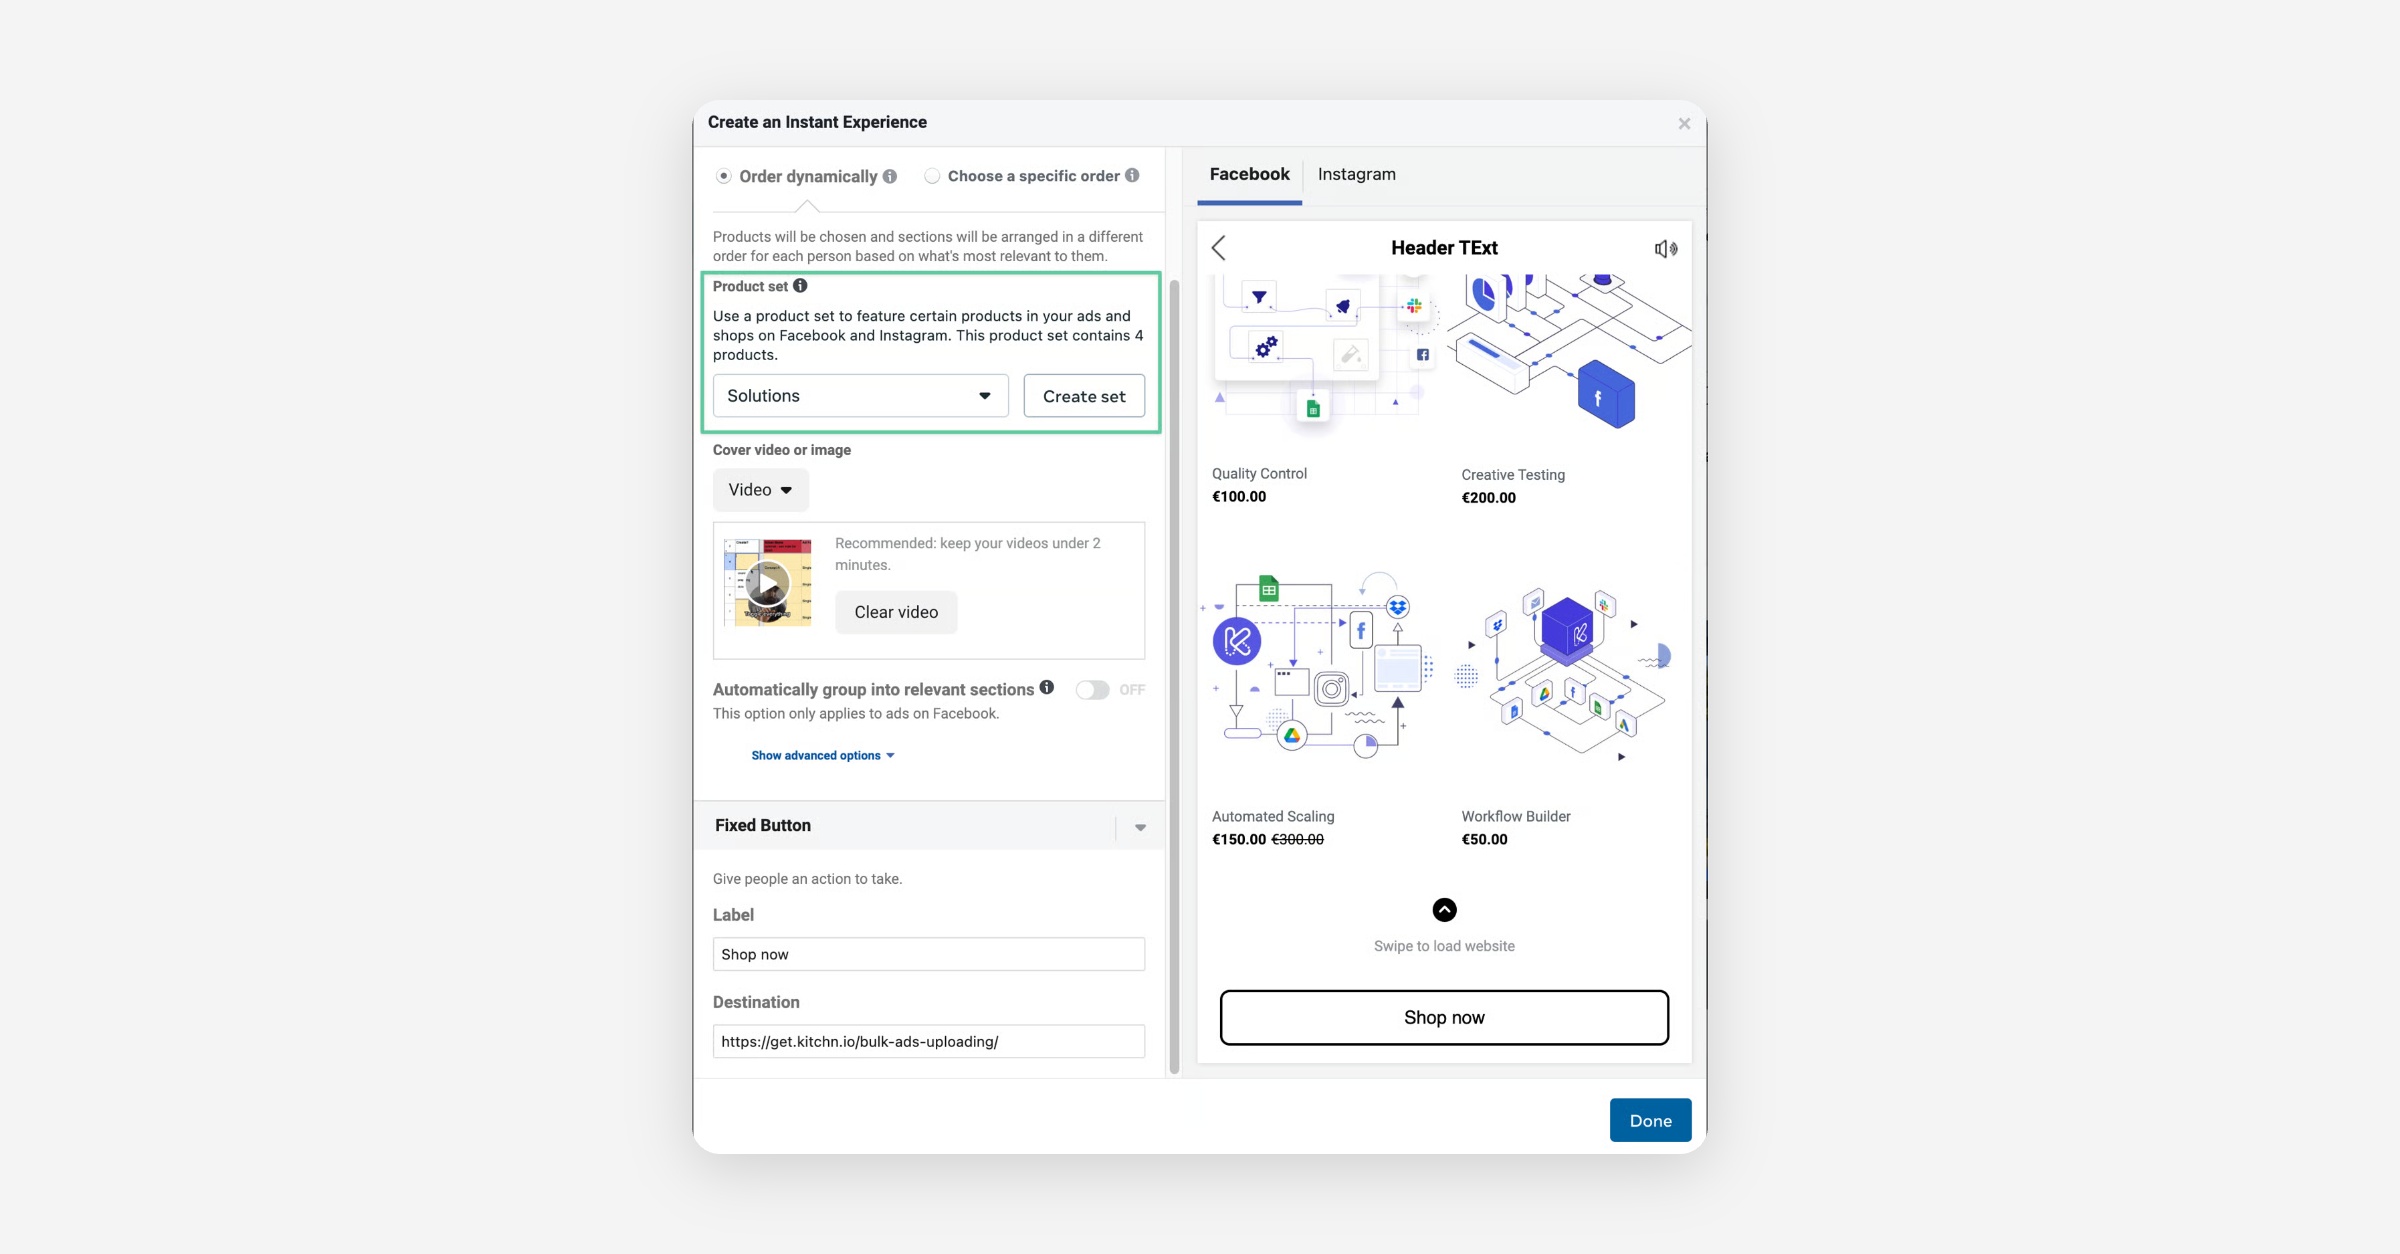This screenshot has width=2400, height=1254.
Task: Click the preview back arrow icon
Action: pyautogui.click(x=1218, y=248)
